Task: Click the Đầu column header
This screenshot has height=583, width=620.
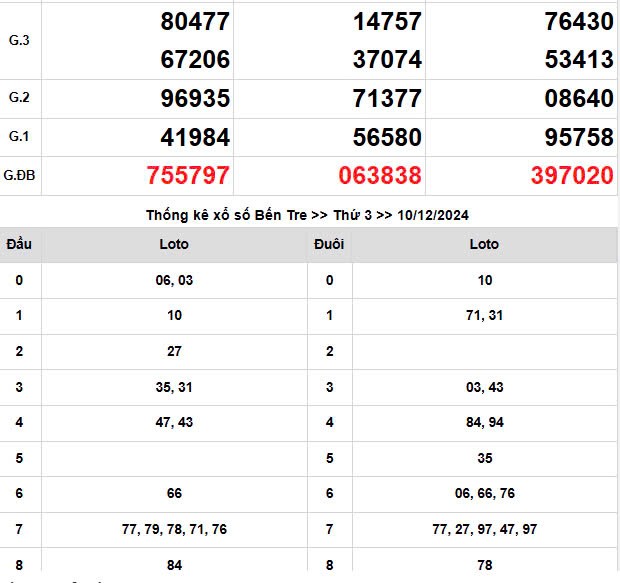Action: [19, 244]
